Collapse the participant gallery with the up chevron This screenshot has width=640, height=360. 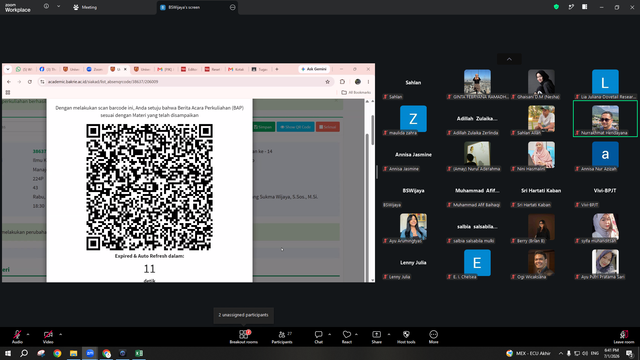click(509, 59)
